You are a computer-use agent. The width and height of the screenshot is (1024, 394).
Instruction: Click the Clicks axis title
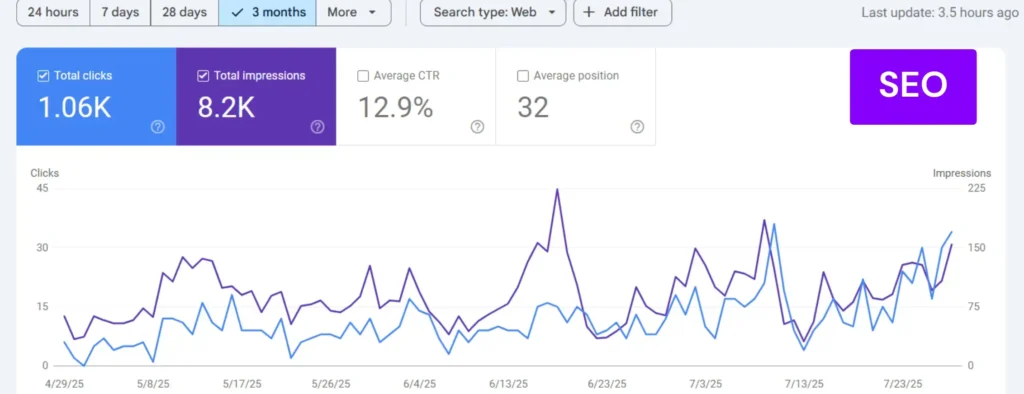click(44, 173)
